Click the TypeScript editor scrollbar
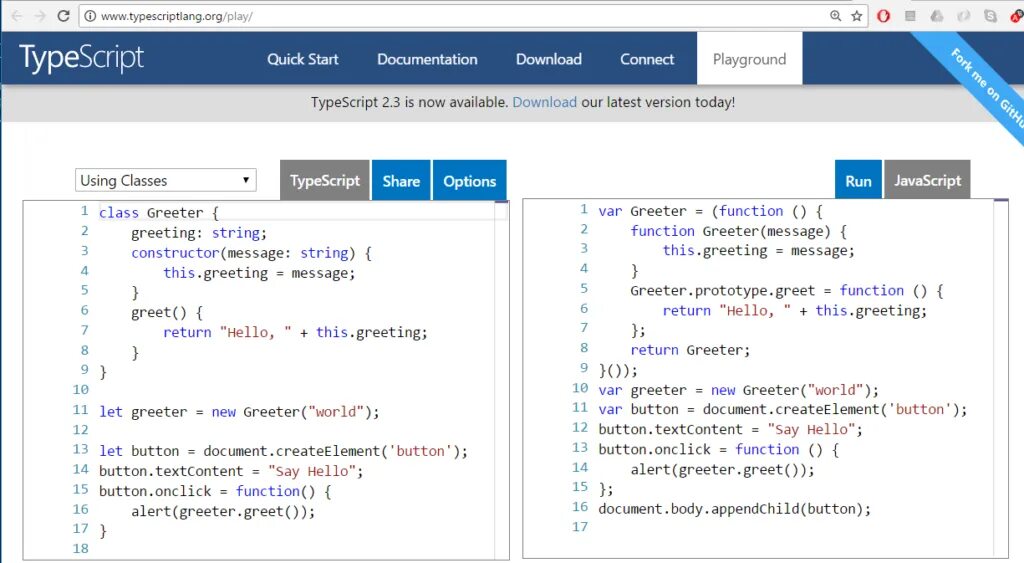This screenshot has width=1024, height=563. pos(502,379)
